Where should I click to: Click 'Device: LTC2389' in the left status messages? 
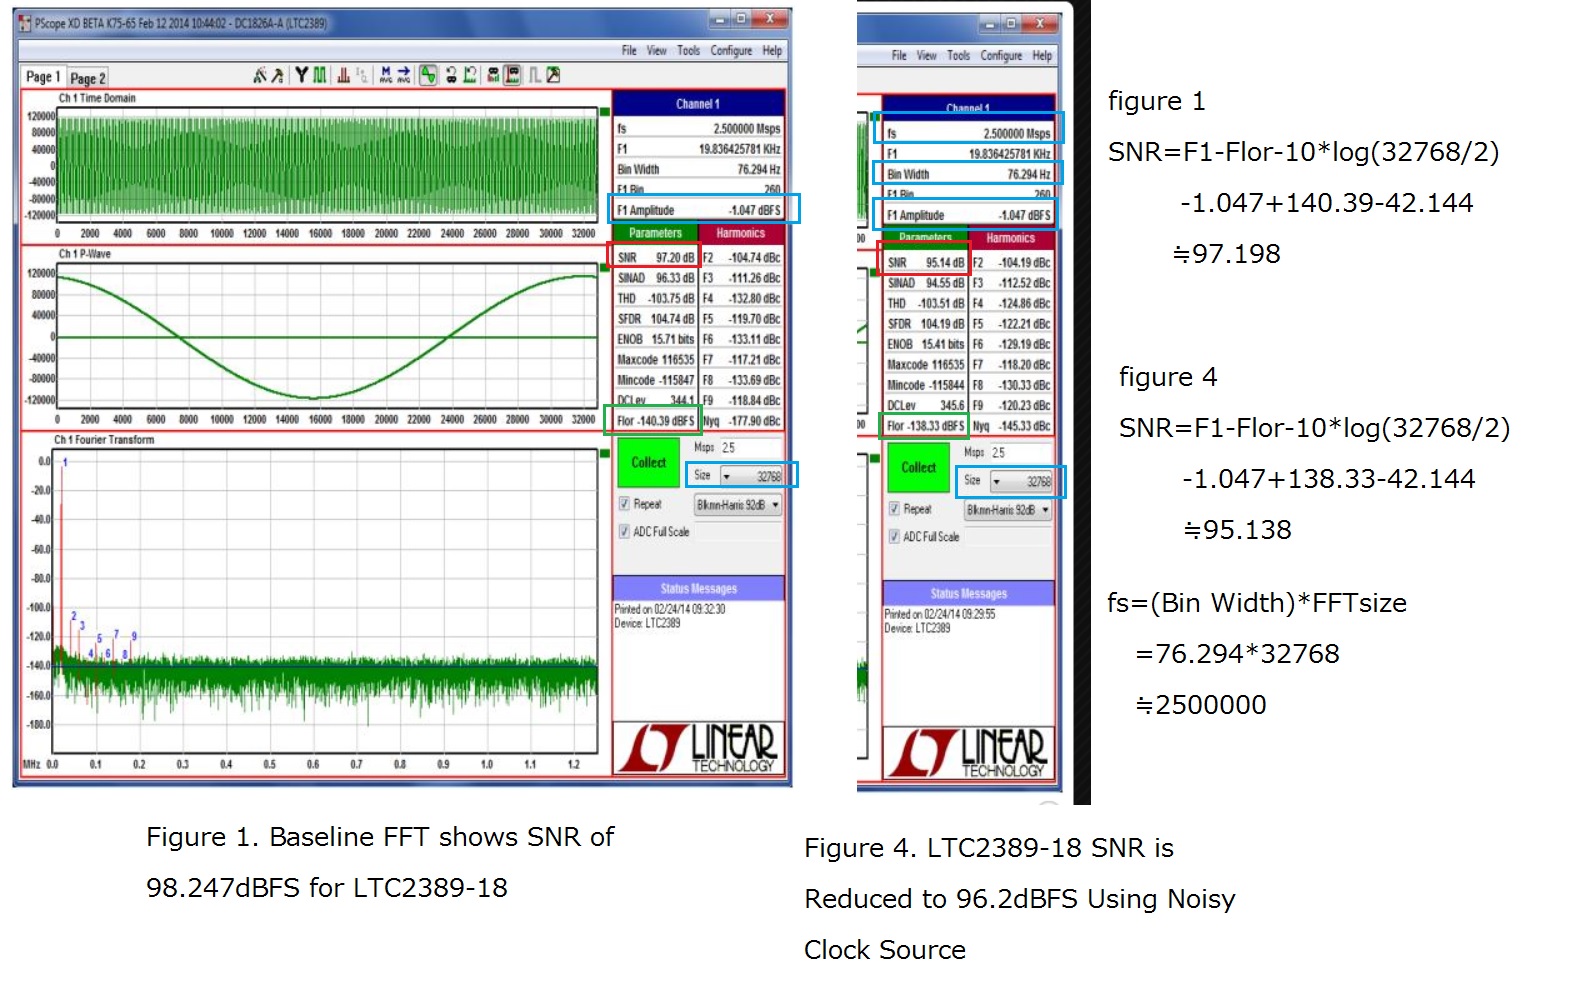pyautogui.click(x=647, y=623)
